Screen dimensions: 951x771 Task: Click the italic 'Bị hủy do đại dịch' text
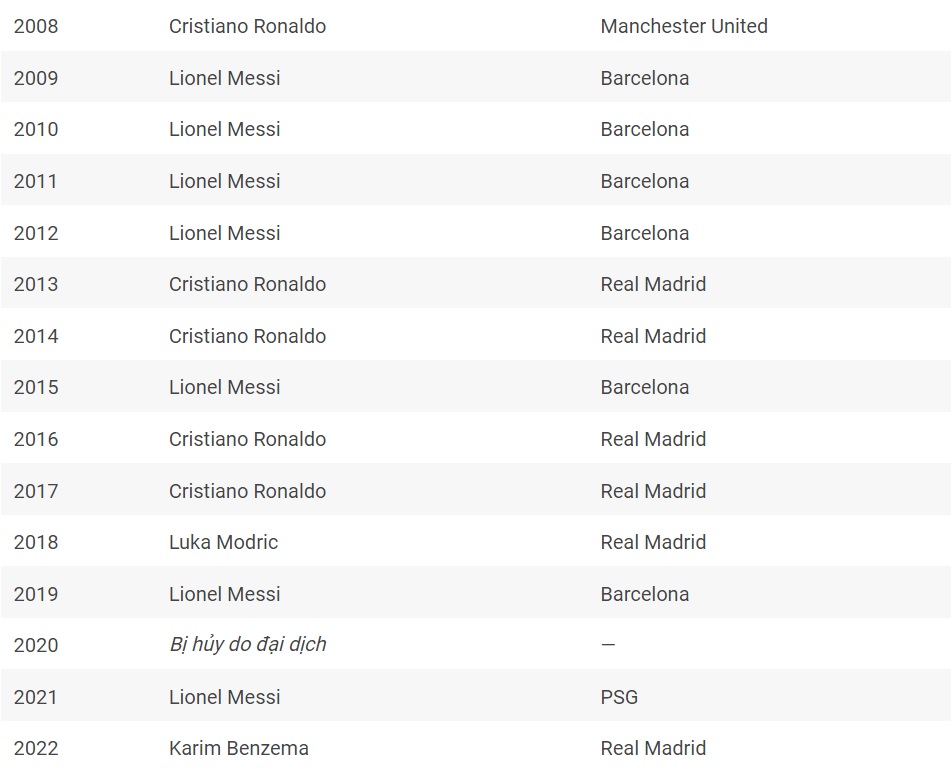pyautogui.click(x=247, y=644)
